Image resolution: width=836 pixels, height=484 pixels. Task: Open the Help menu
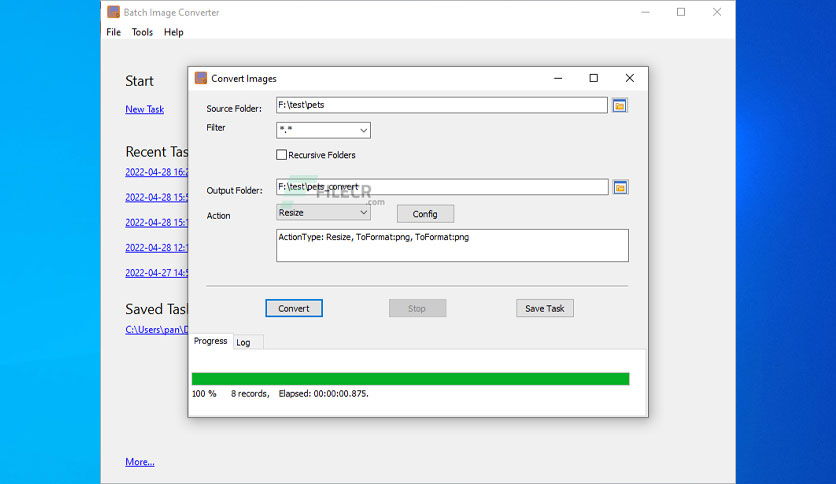tap(173, 32)
